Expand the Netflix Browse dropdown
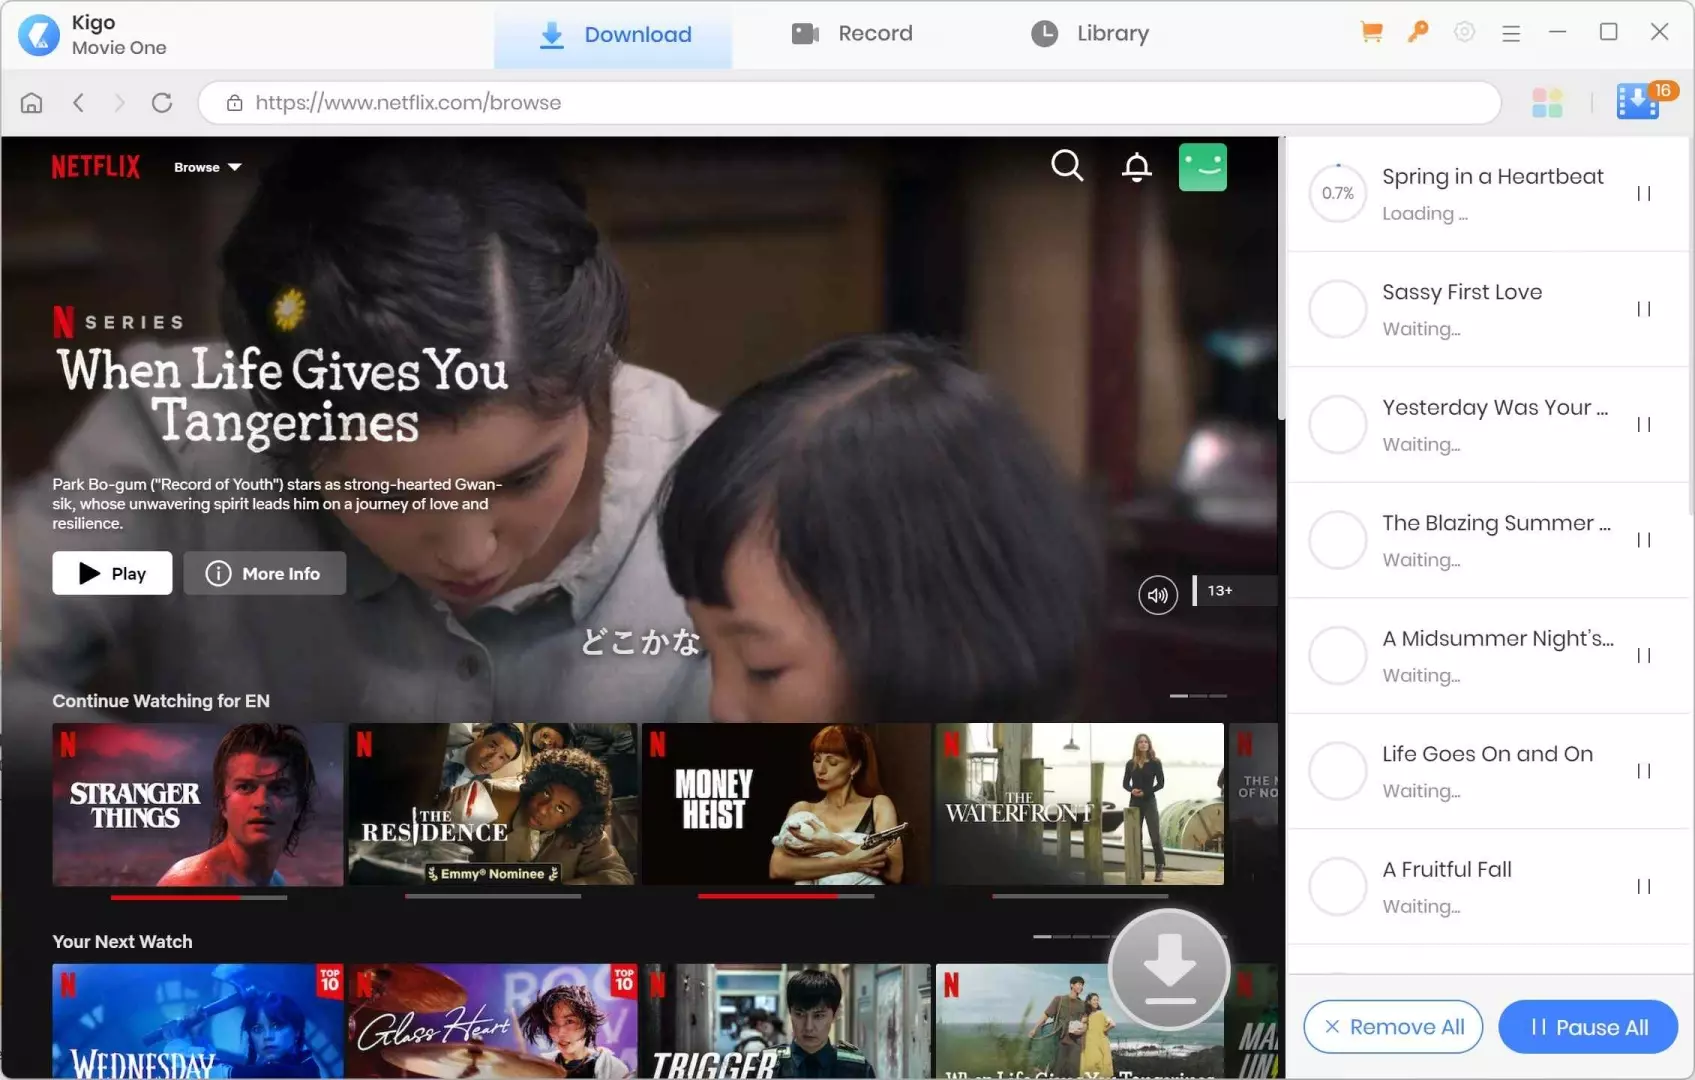Image resolution: width=1695 pixels, height=1080 pixels. [x=207, y=167]
